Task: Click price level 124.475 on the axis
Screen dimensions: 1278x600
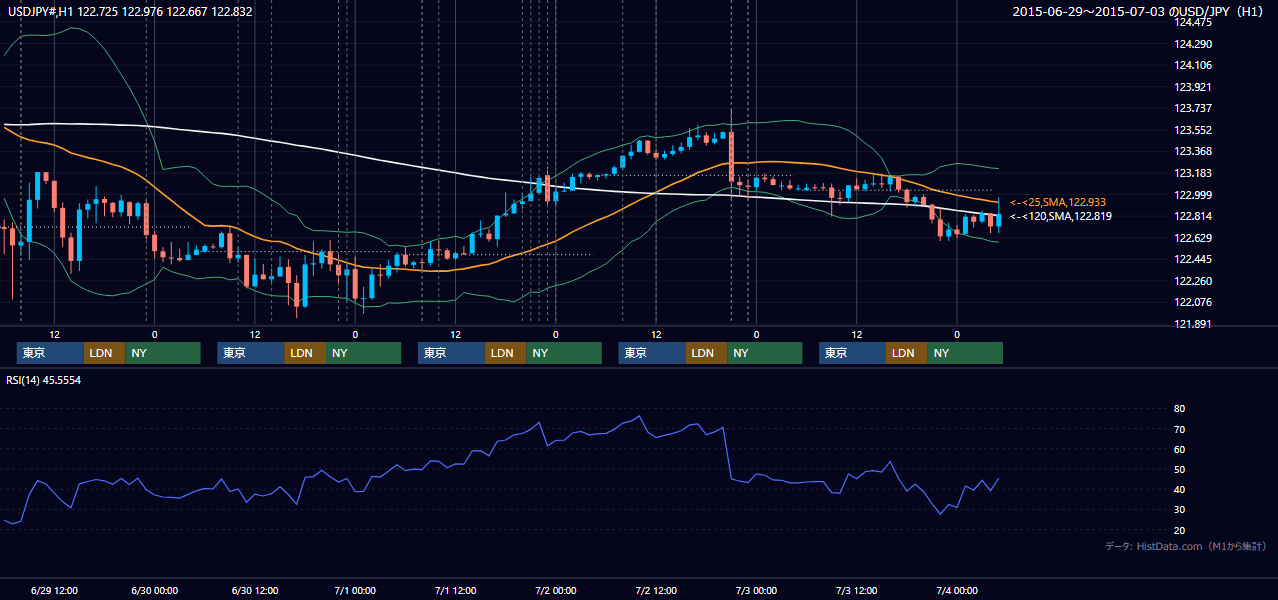Action: pyautogui.click(x=1195, y=22)
